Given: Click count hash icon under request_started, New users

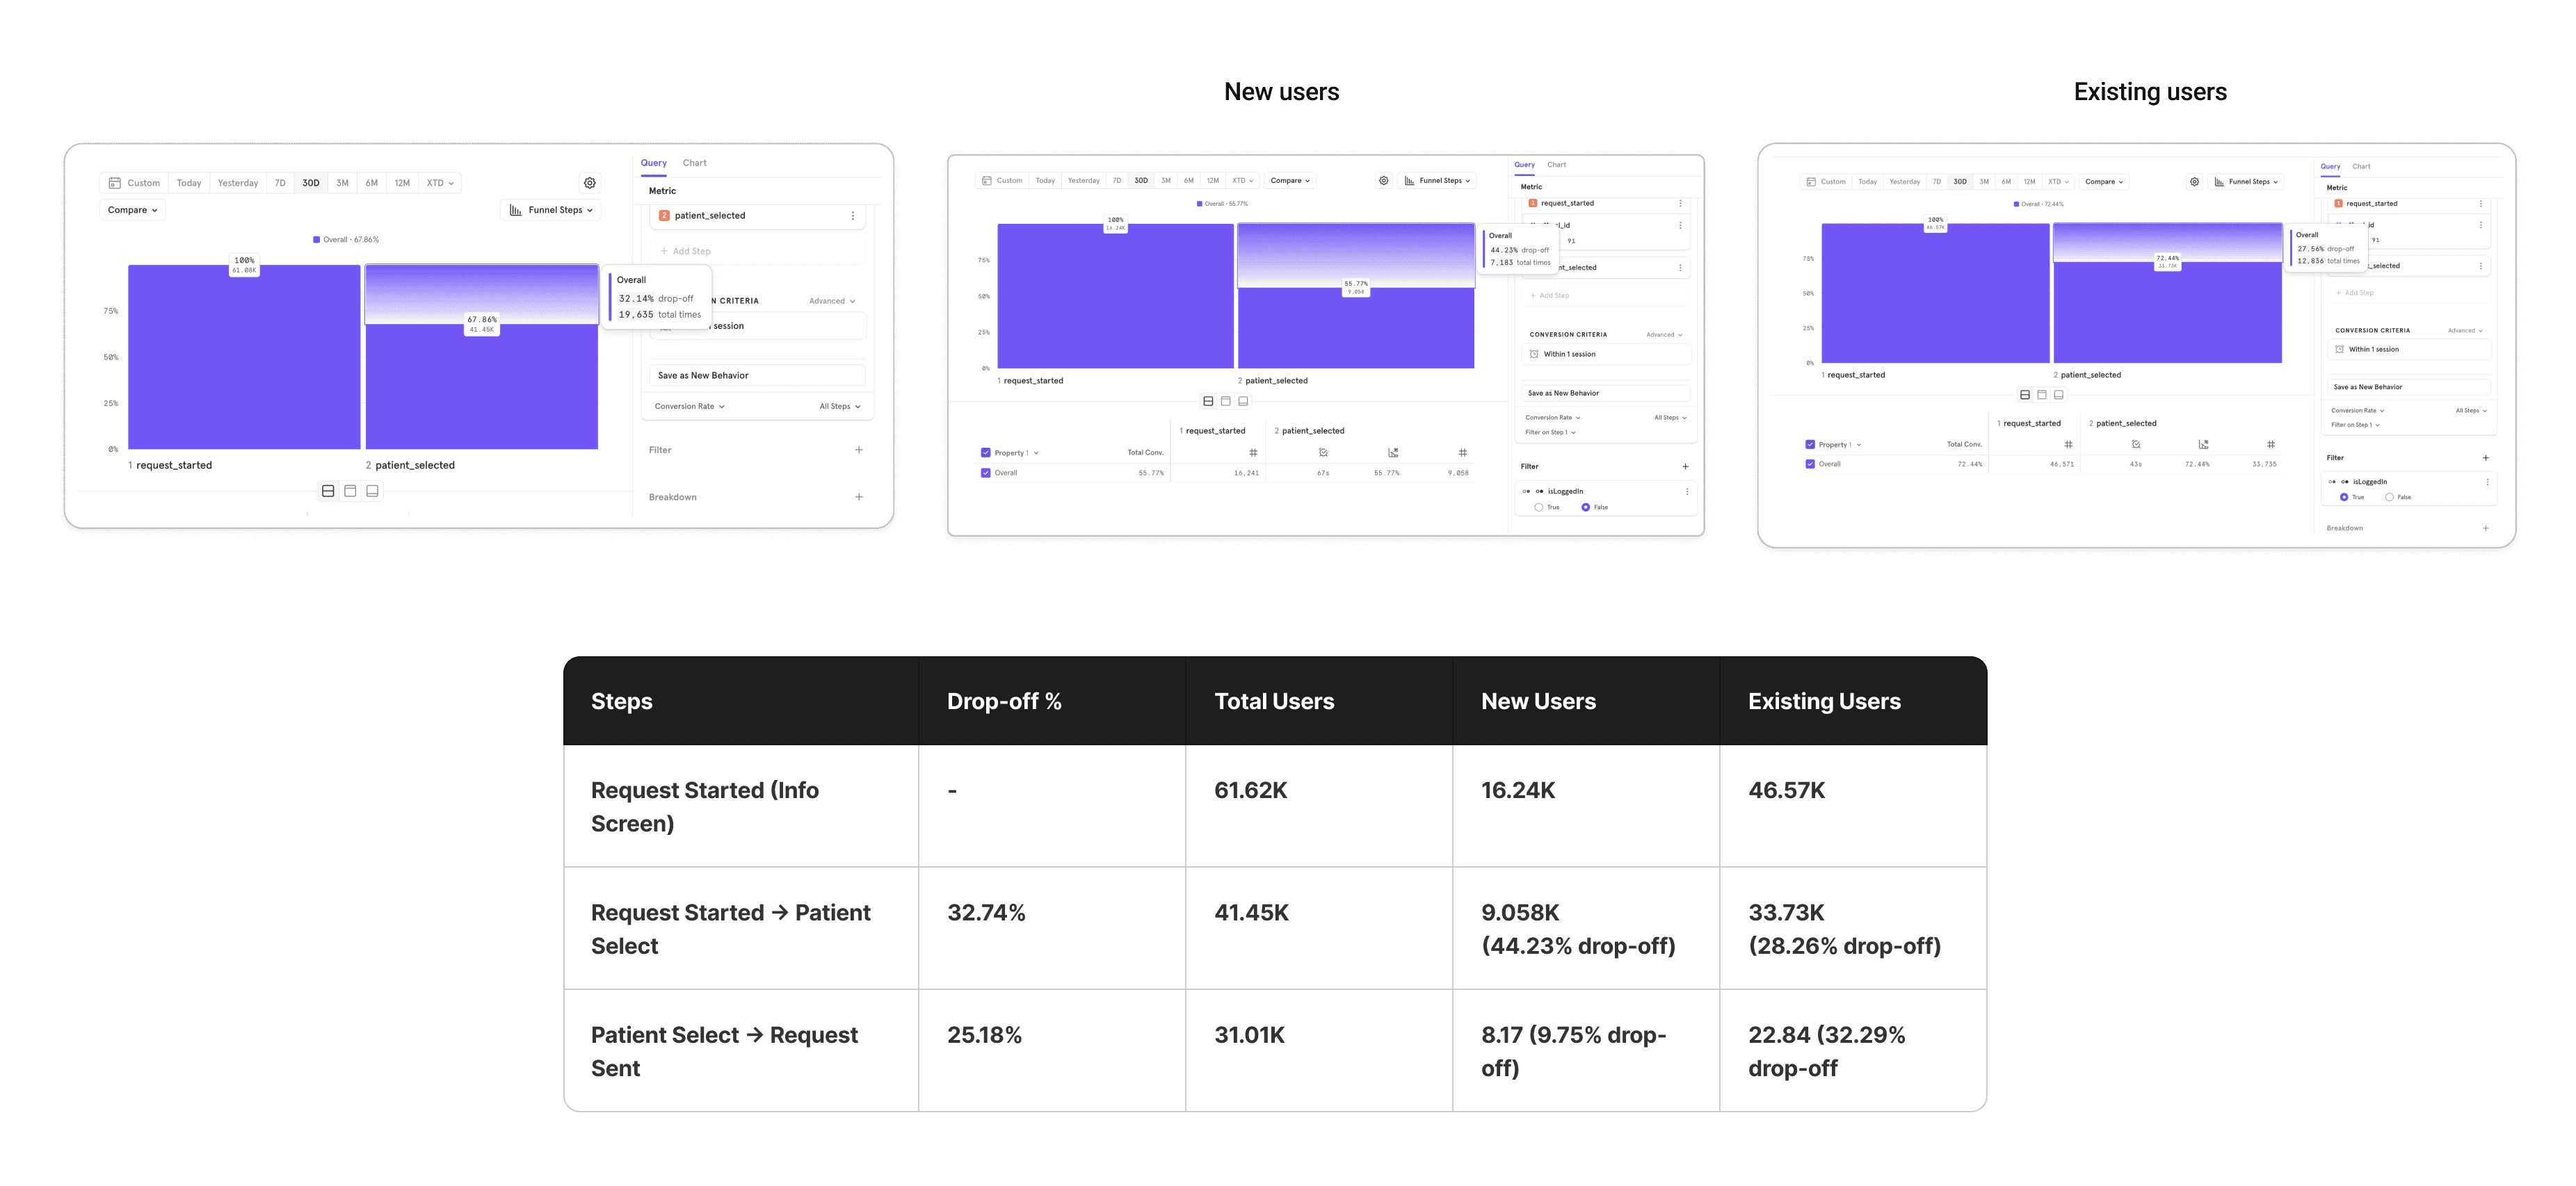Looking at the screenshot, I should [x=1253, y=453].
